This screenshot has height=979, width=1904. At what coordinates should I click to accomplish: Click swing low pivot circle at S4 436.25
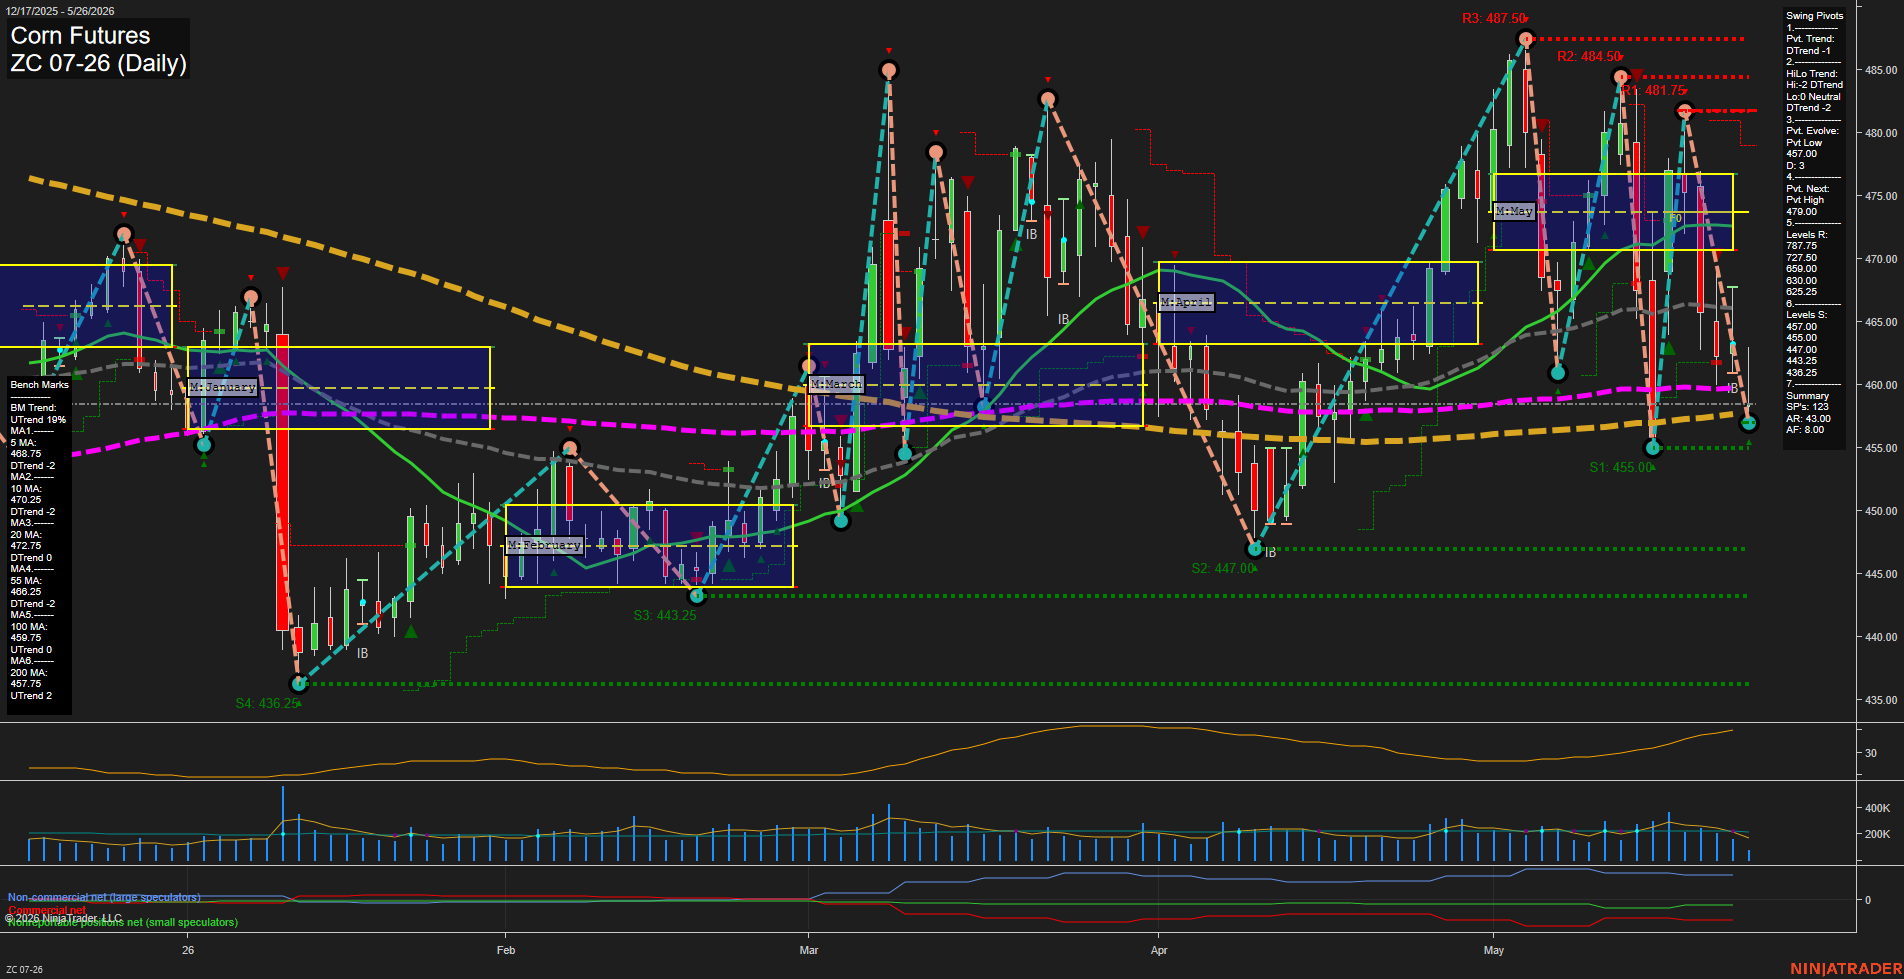click(x=298, y=684)
